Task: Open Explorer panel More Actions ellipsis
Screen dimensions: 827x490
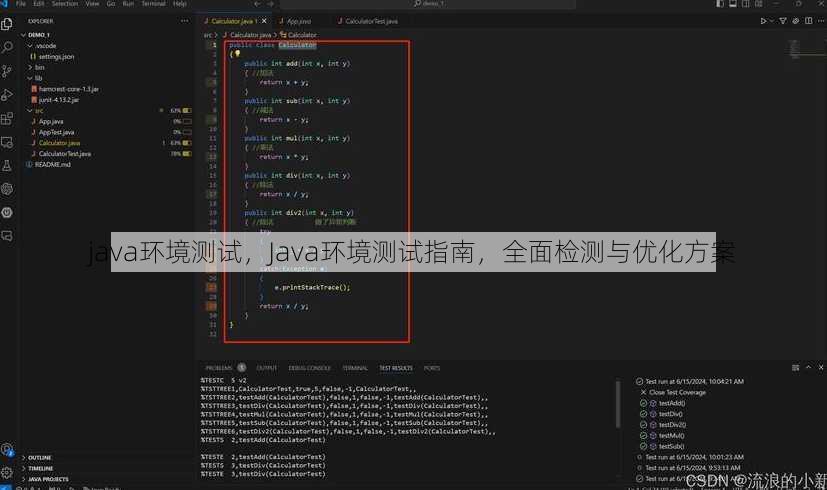Action: [x=185, y=21]
